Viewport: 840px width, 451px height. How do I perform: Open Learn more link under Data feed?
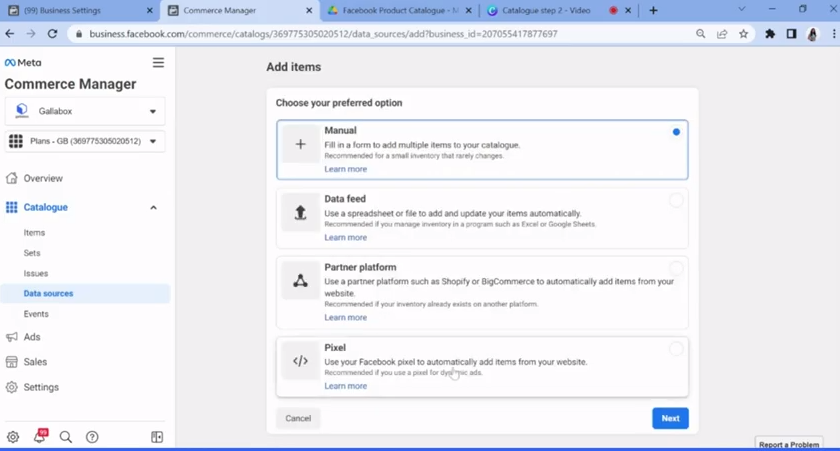point(346,237)
